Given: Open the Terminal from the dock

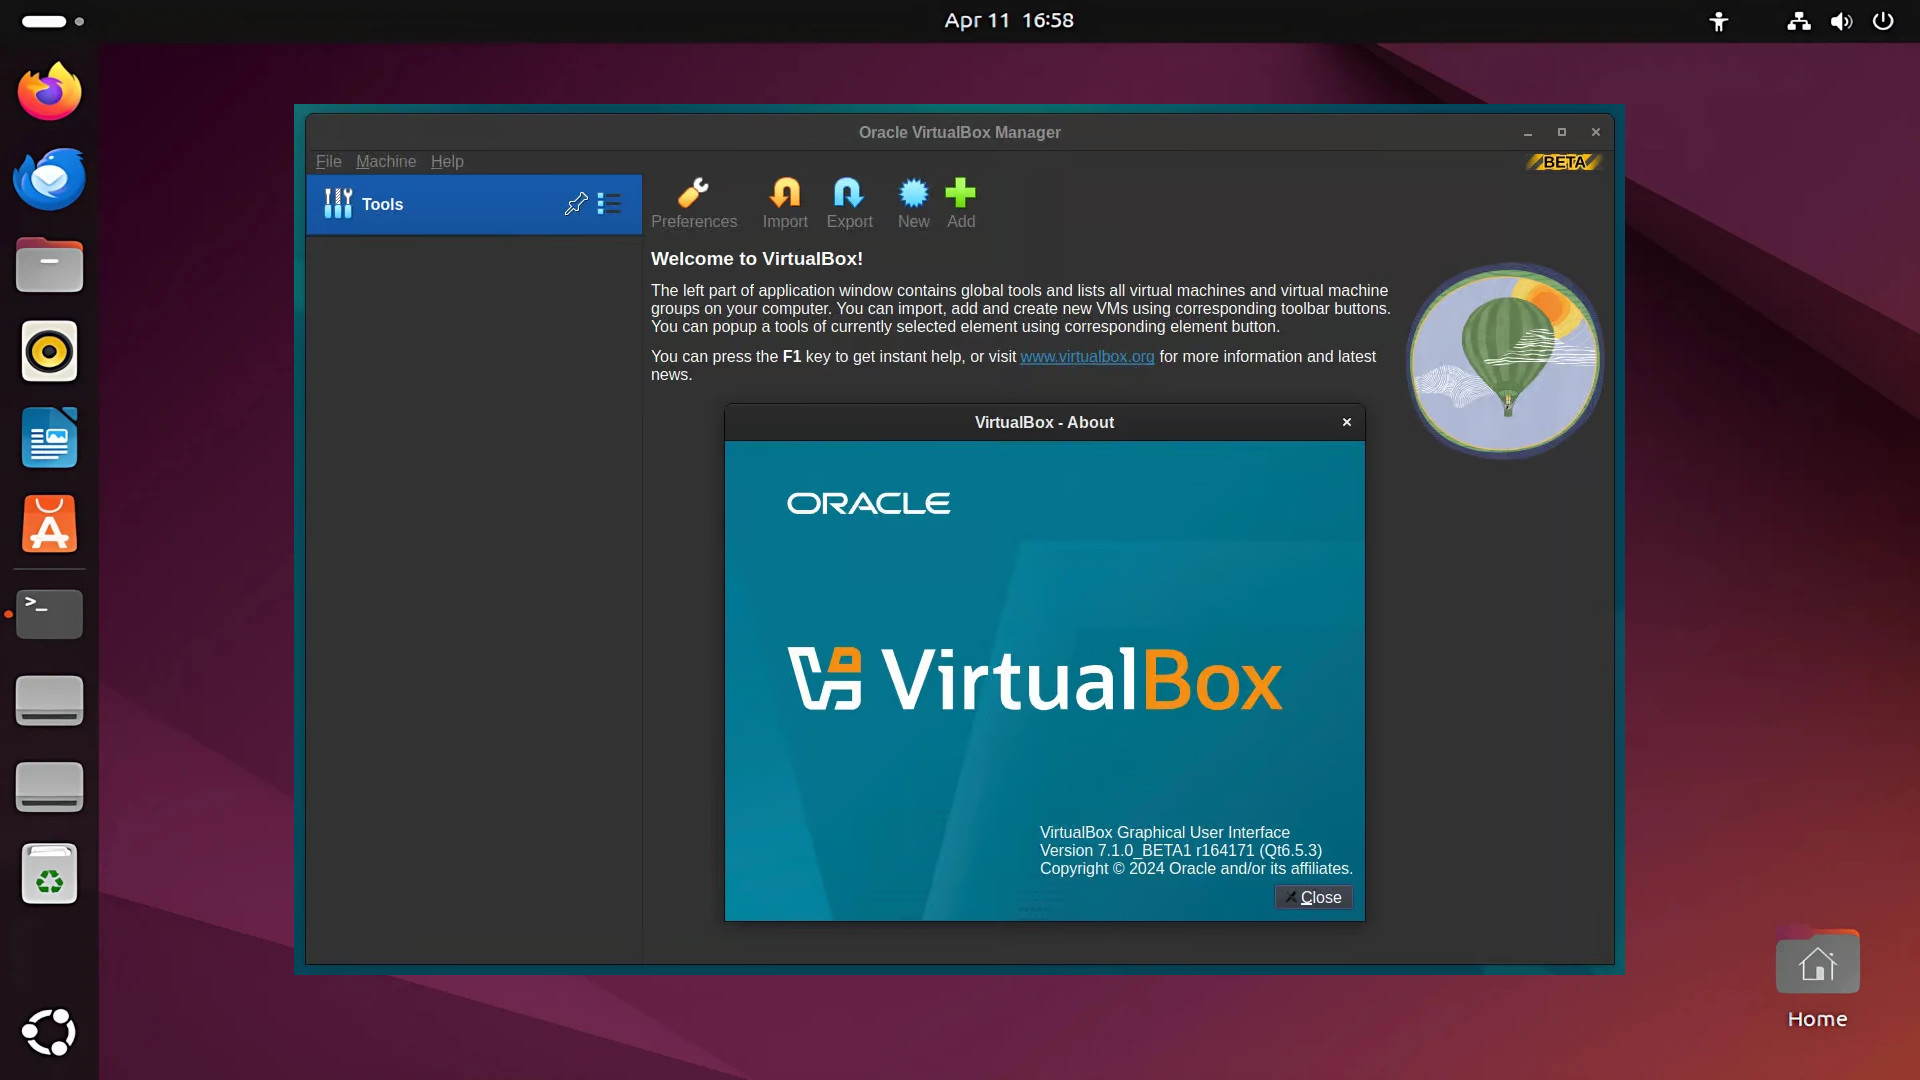Looking at the screenshot, I should (49, 613).
